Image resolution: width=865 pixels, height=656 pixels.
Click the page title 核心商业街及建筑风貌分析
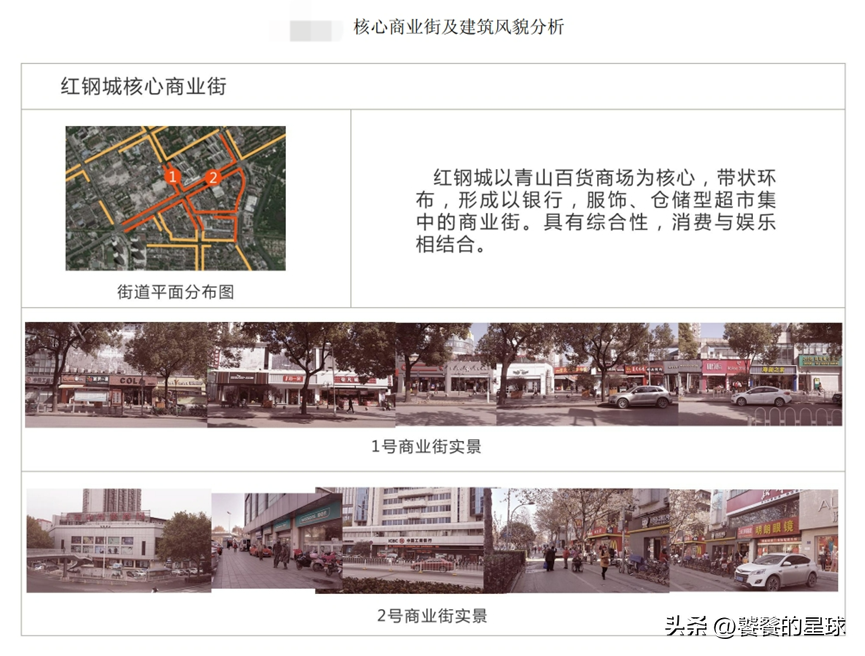click(459, 28)
